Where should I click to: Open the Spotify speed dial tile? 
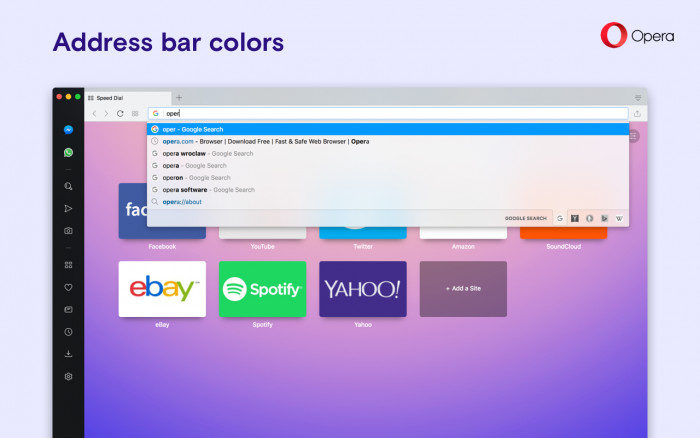(x=262, y=289)
